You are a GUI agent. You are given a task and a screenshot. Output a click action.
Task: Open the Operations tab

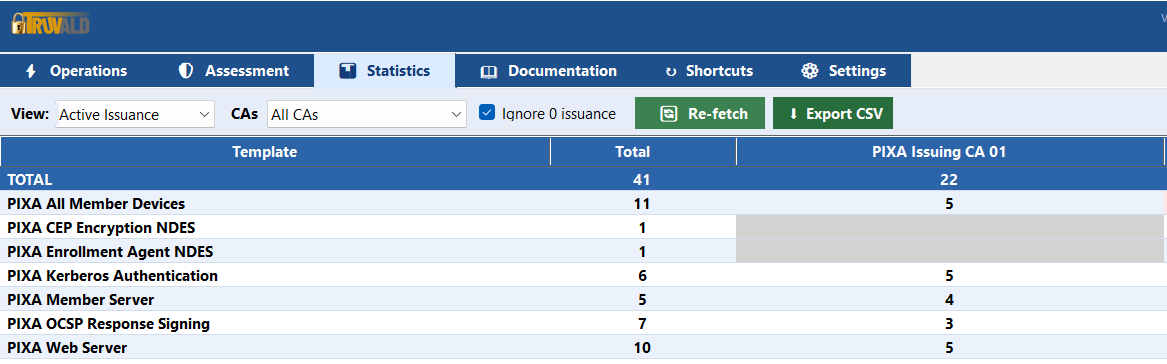coord(77,71)
